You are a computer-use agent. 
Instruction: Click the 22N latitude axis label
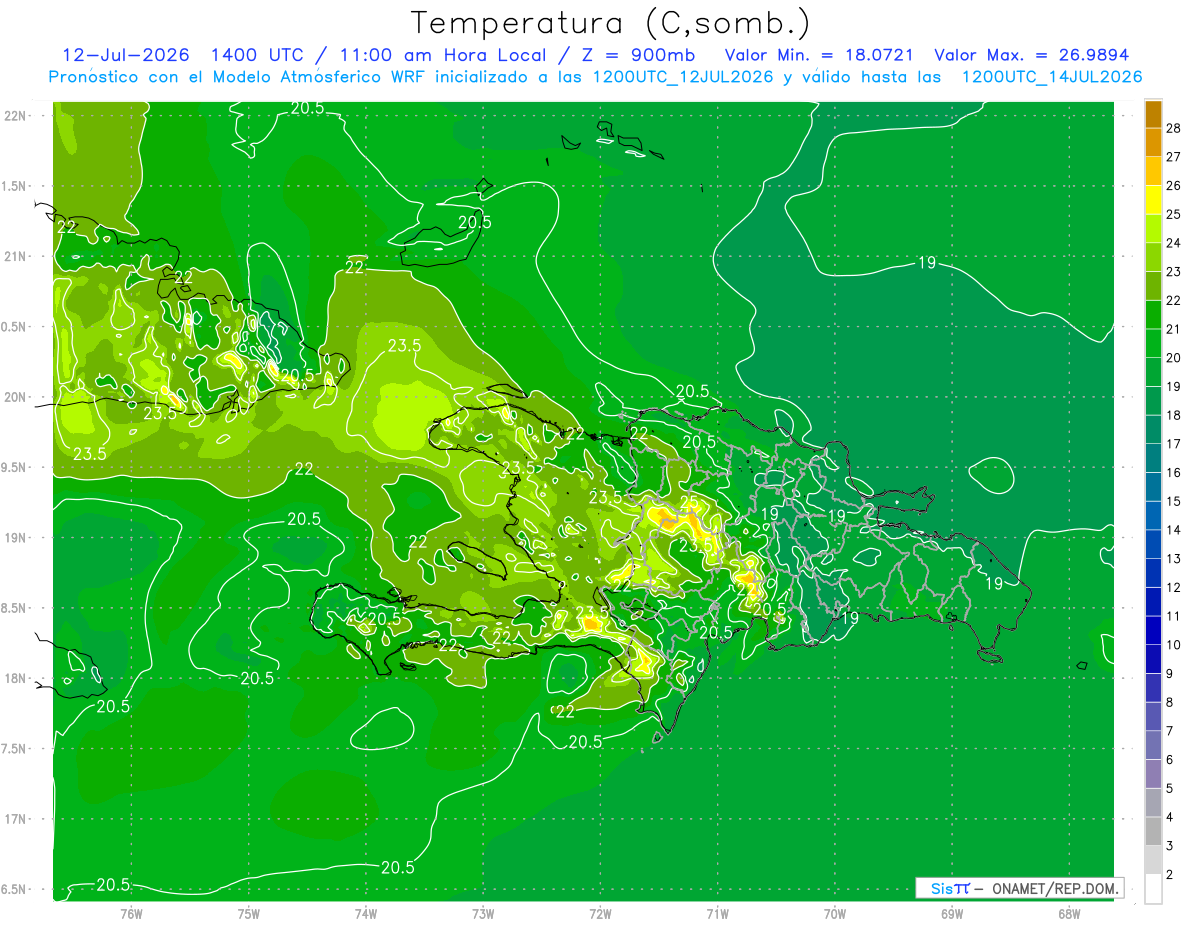18,115
